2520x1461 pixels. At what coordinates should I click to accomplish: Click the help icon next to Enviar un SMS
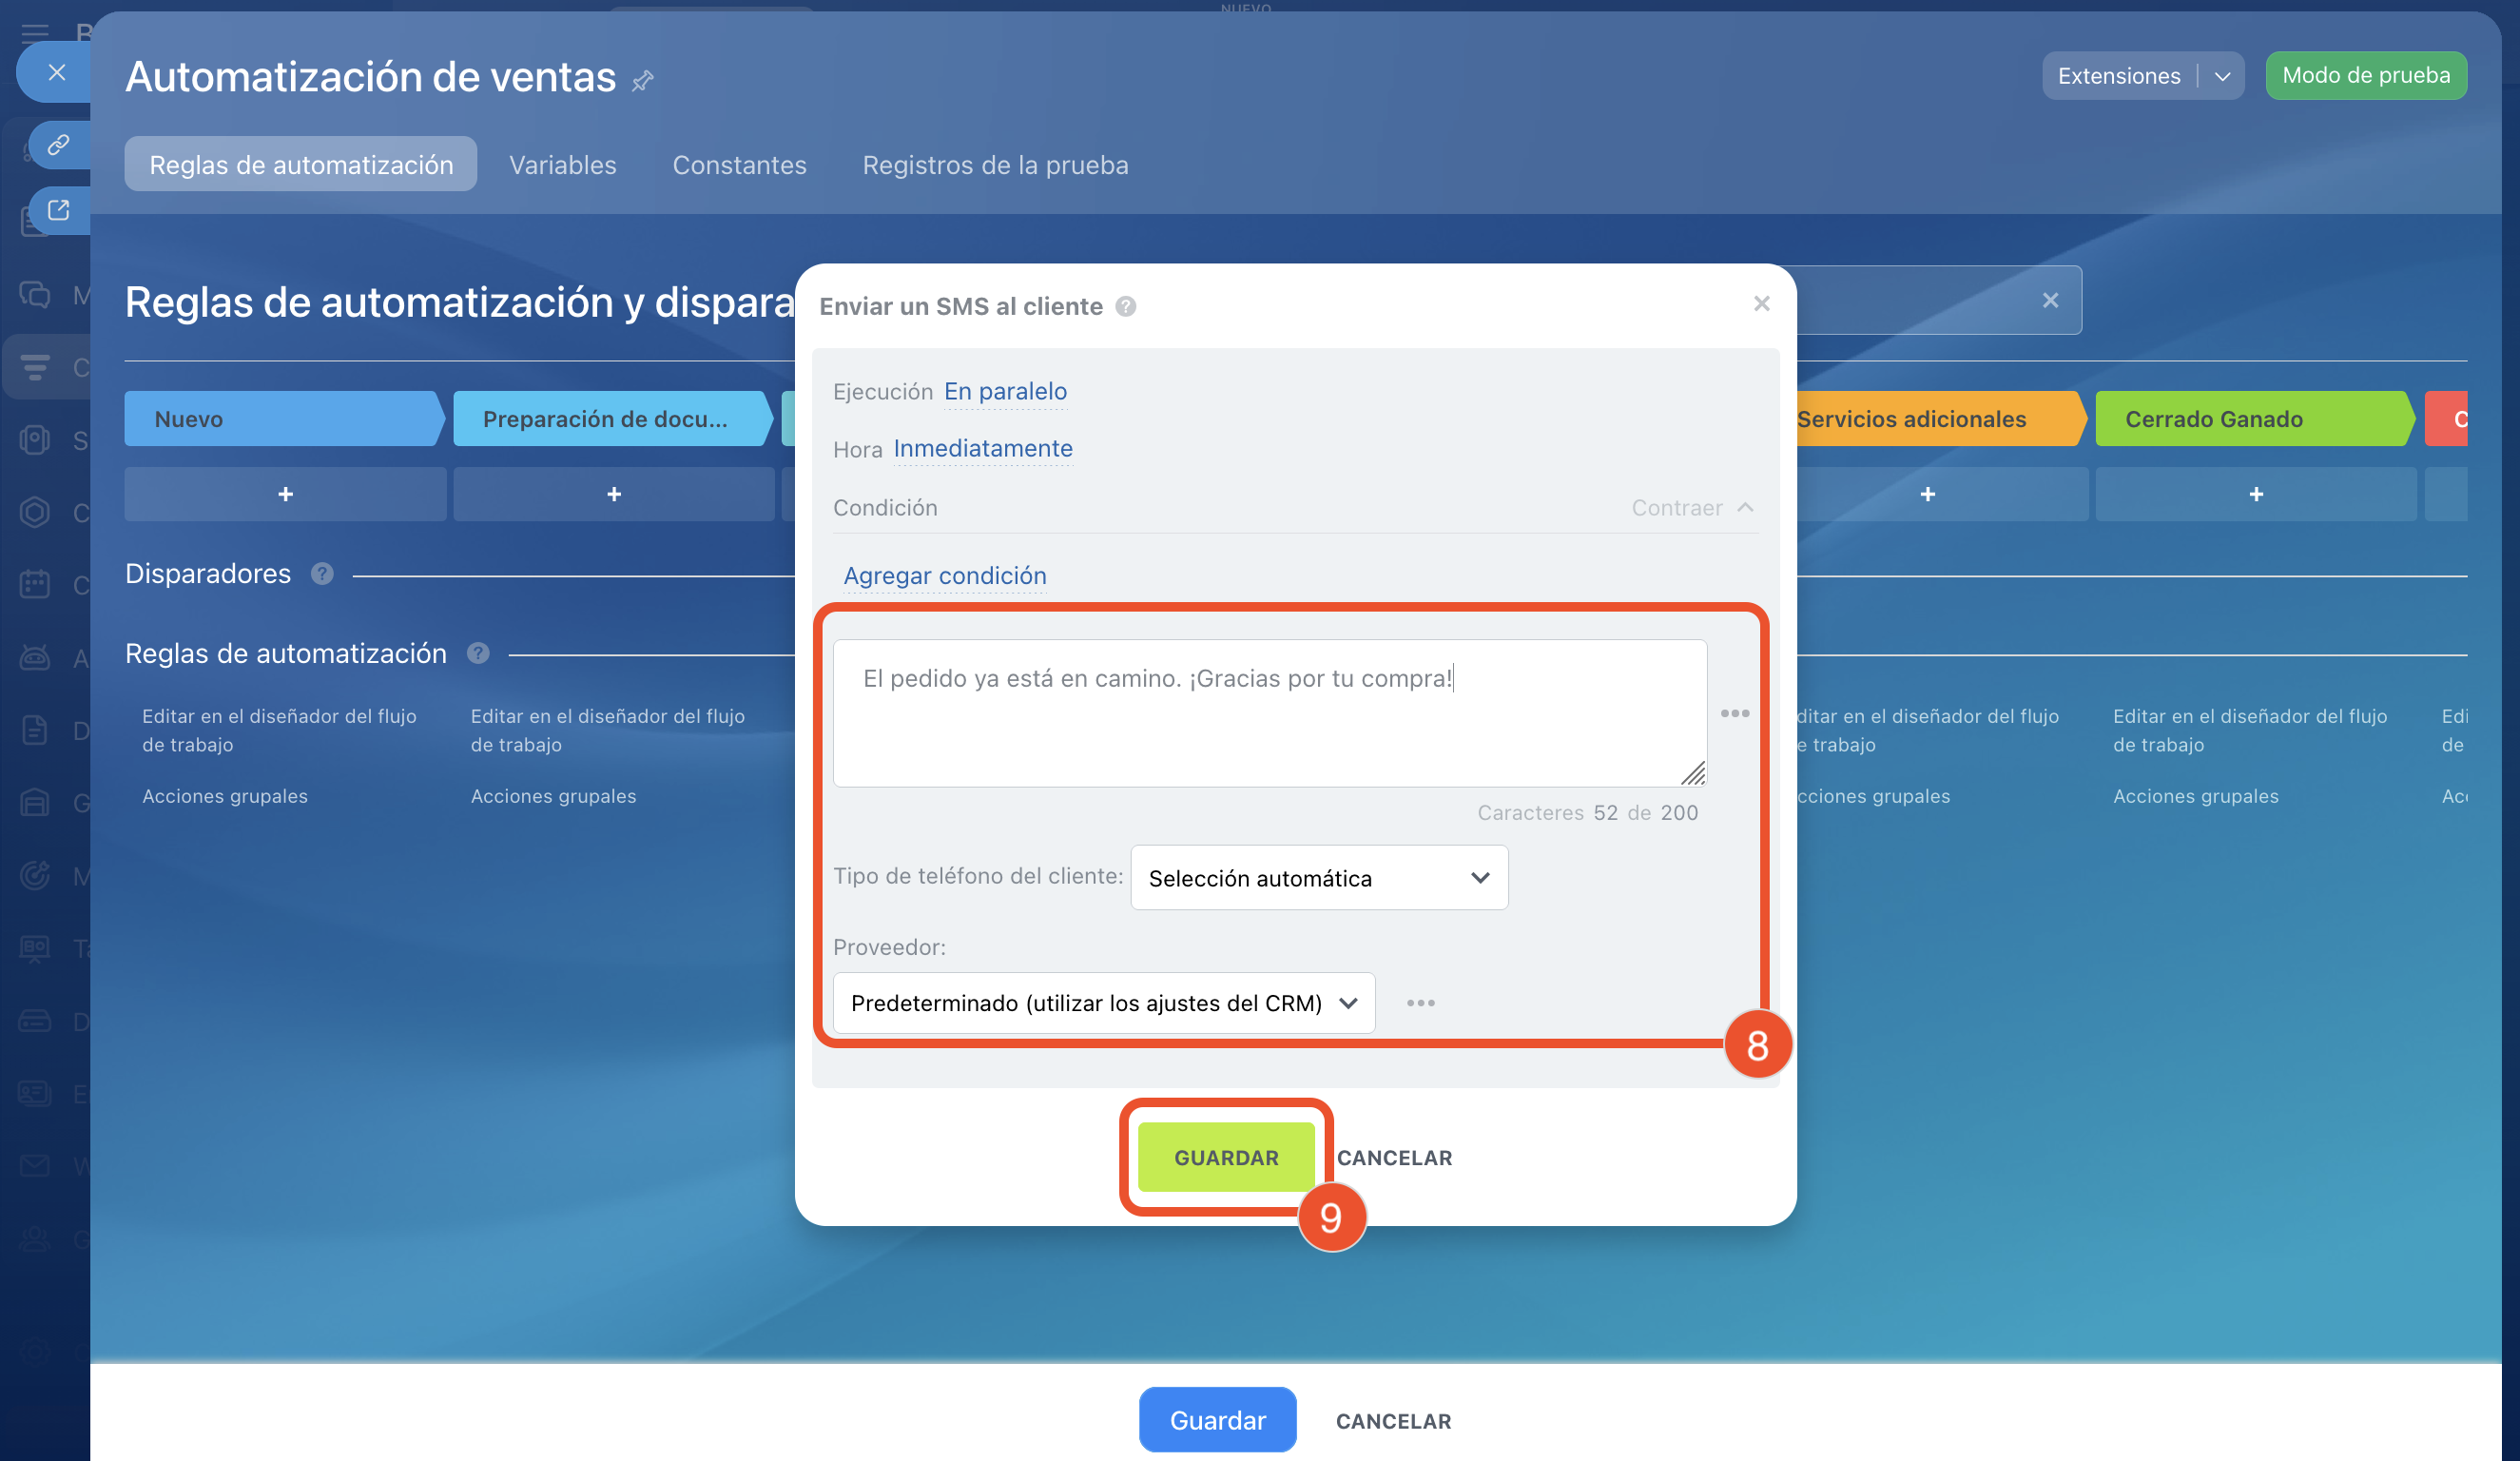pos(1126,306)
